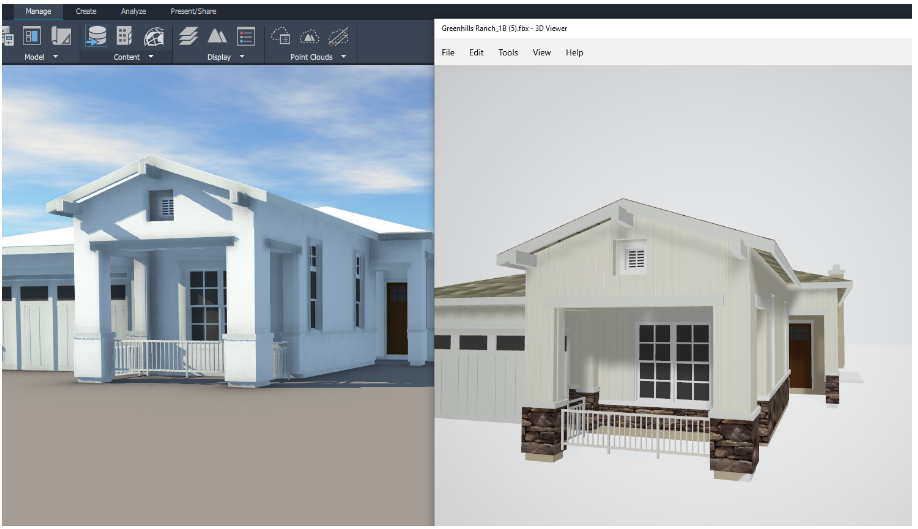Click the colored list panel icon
The height and width of the screenshot is (529, 918).
pos(246,36)
